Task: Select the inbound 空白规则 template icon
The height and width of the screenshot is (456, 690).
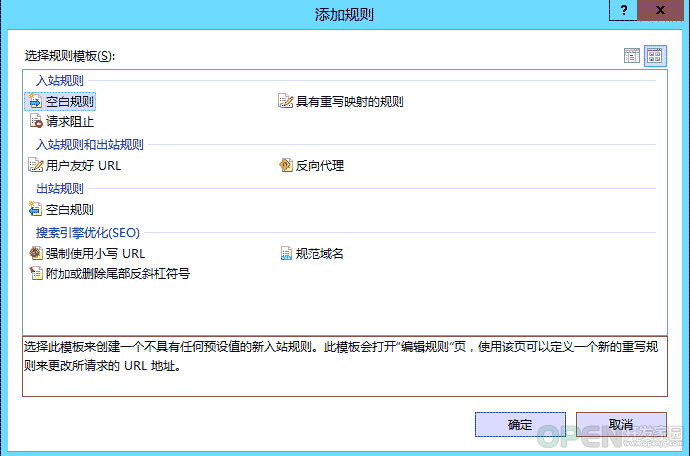Action: 35,102
